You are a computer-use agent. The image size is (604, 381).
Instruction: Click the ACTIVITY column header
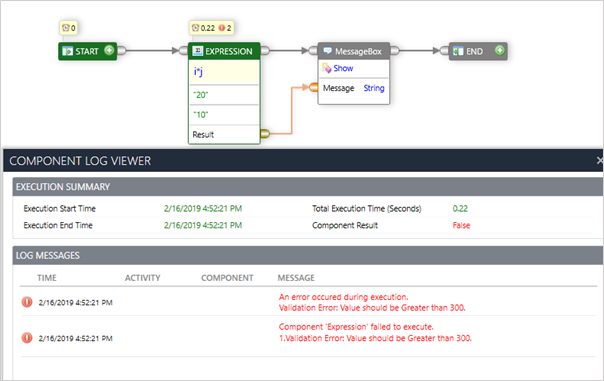click(142, 278)
